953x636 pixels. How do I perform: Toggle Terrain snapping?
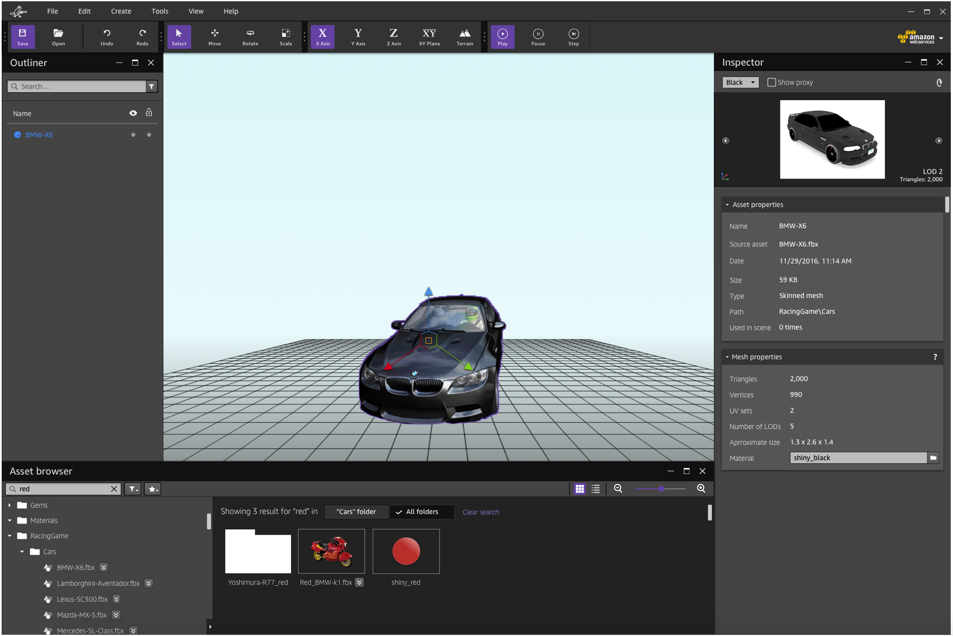[x=465, y=36]
